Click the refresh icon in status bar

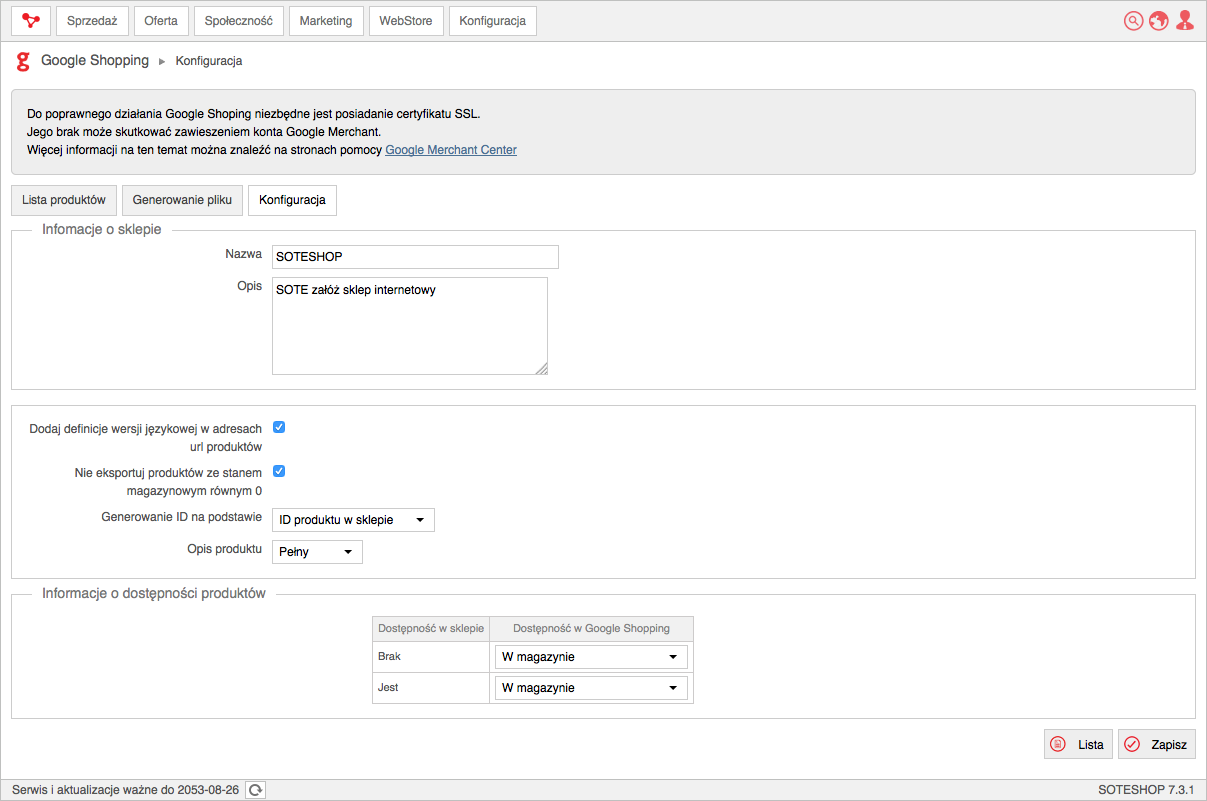(256, 790)
